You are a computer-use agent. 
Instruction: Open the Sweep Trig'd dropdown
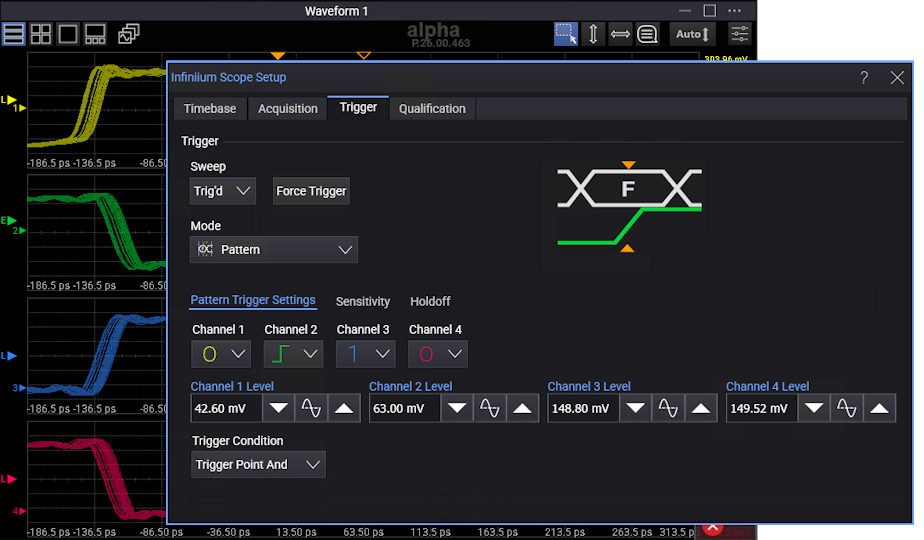tap(223, 191)
